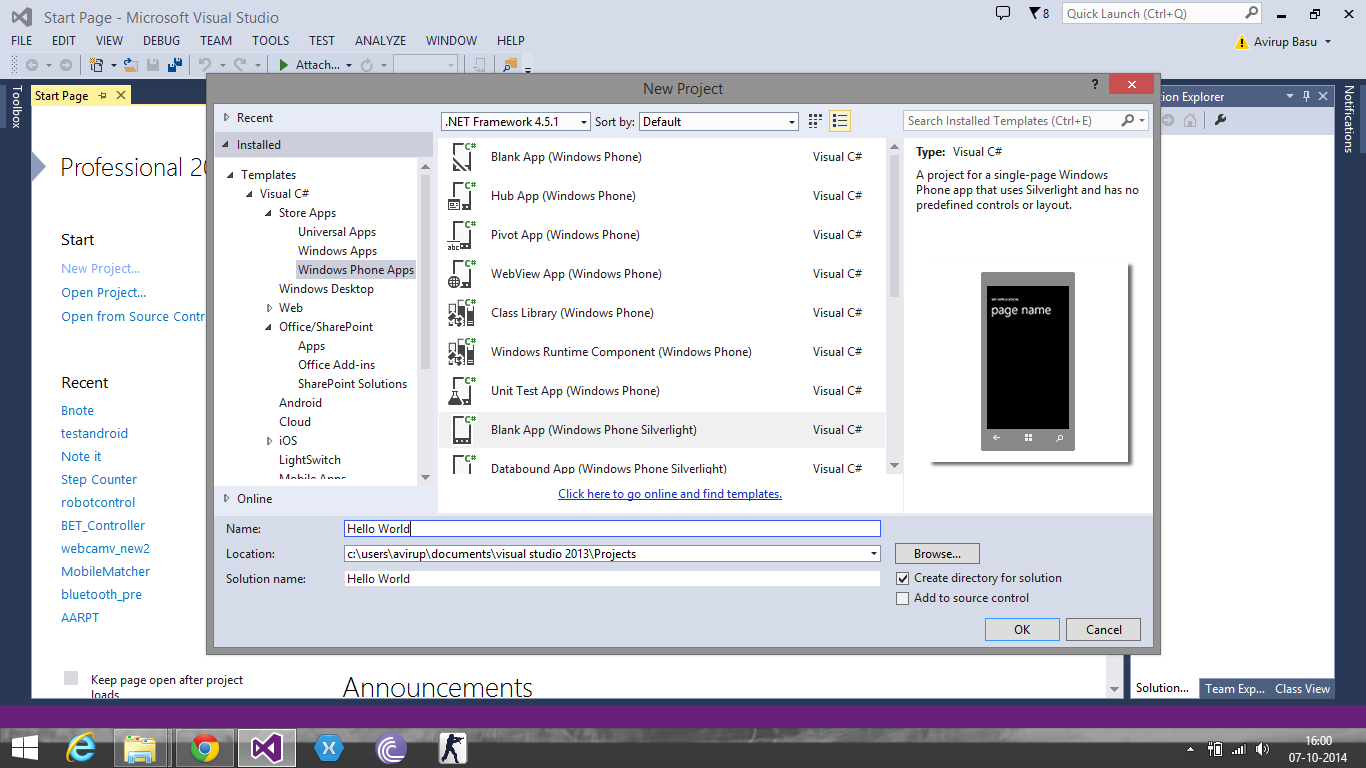
Task: Open the DEBUG menu
Action: pyautogui.click(x=162, y=41)
